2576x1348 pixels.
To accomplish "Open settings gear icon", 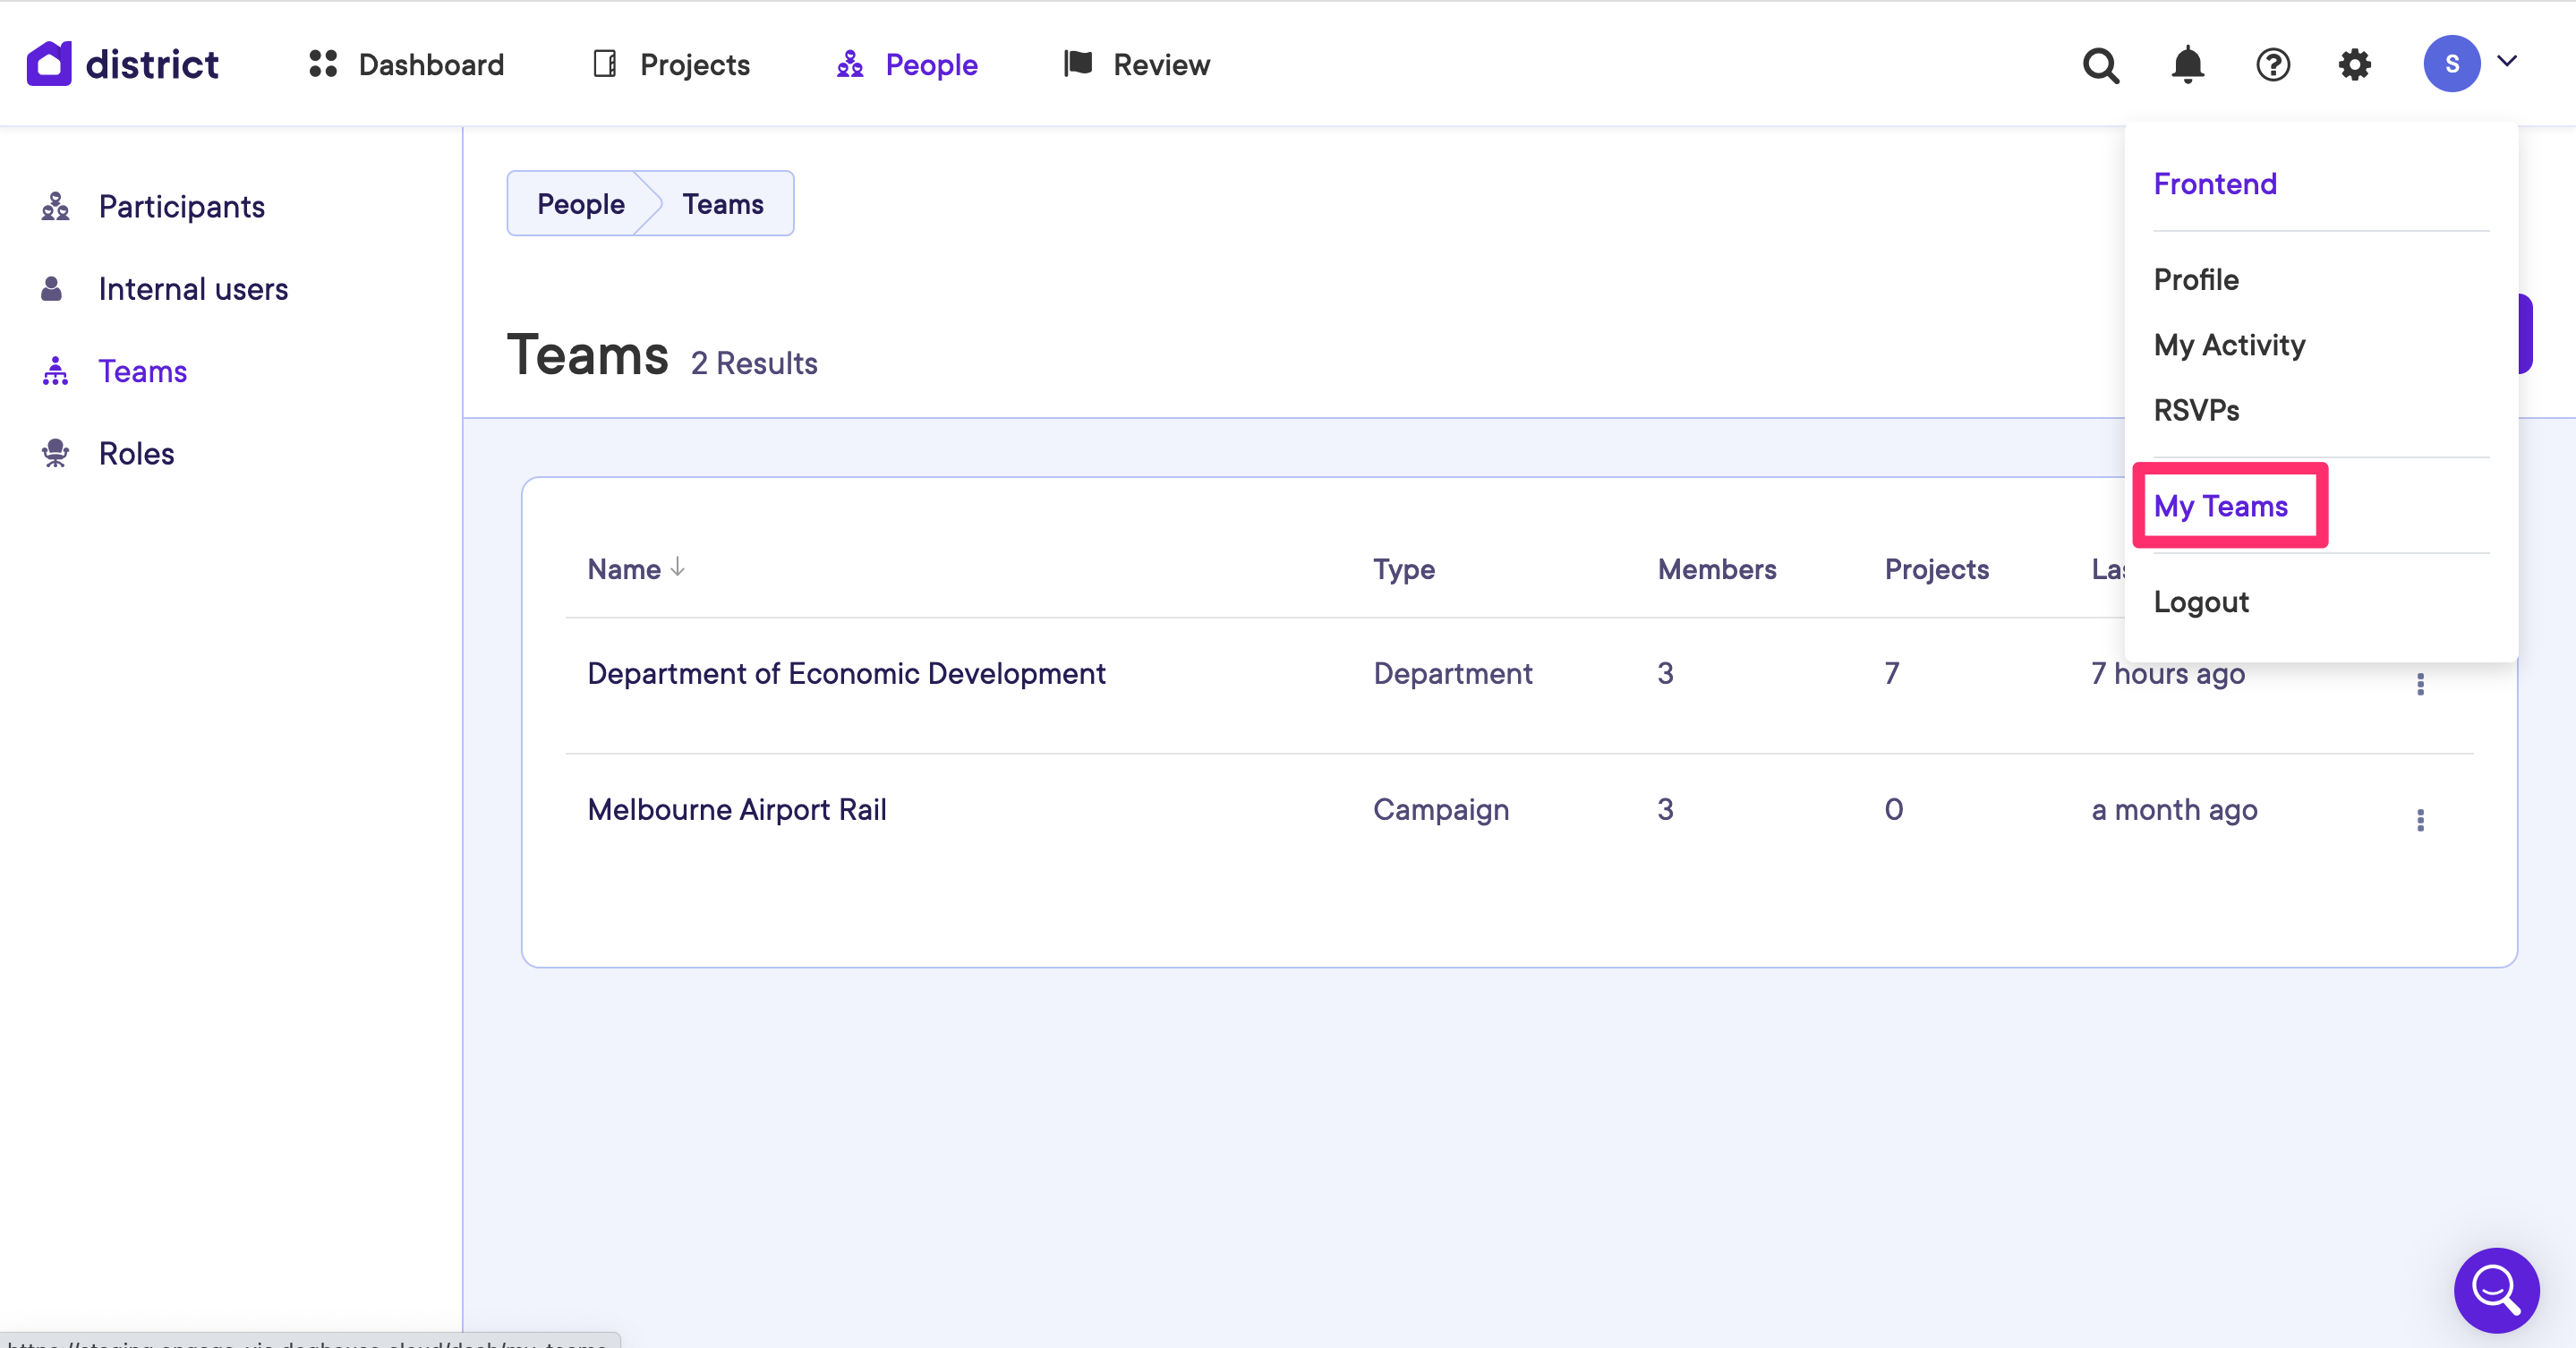I will (2354, 65).
